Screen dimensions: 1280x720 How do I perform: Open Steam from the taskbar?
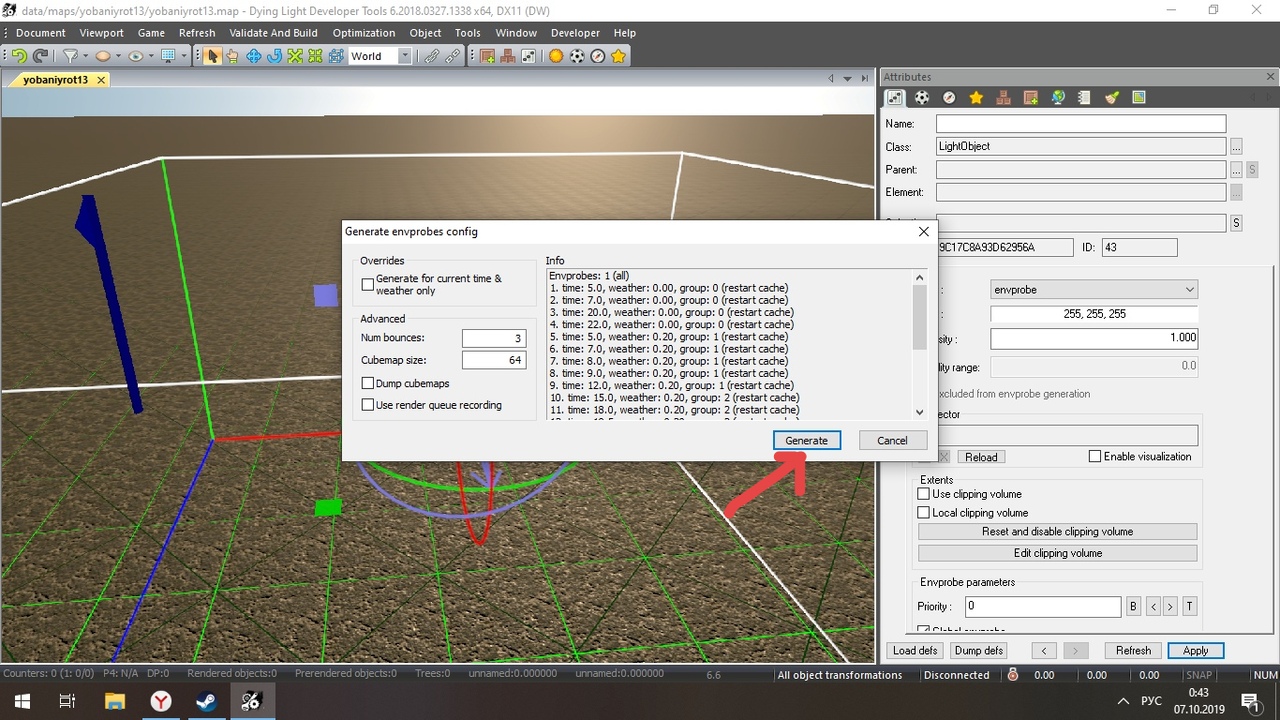(x=206, y=701)
